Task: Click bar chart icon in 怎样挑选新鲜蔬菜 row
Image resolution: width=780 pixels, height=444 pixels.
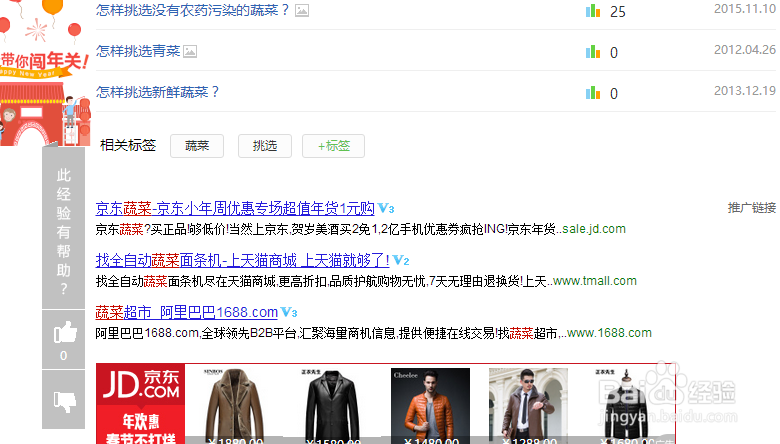Action: point(593,93)
